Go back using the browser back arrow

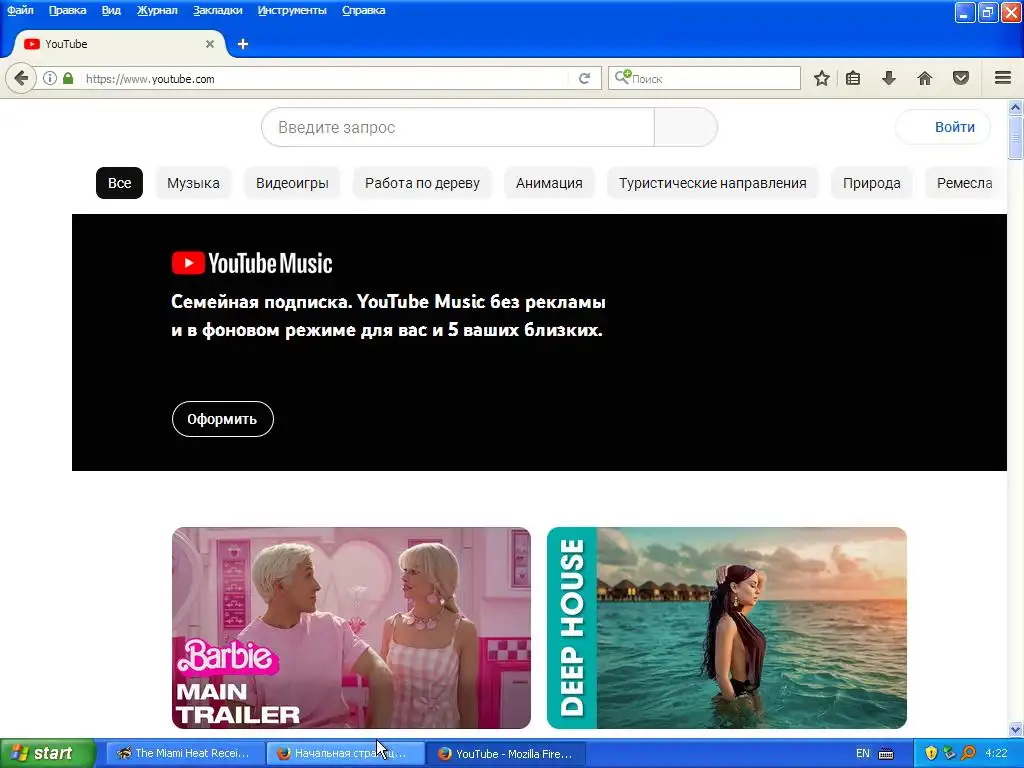(21, 78)
